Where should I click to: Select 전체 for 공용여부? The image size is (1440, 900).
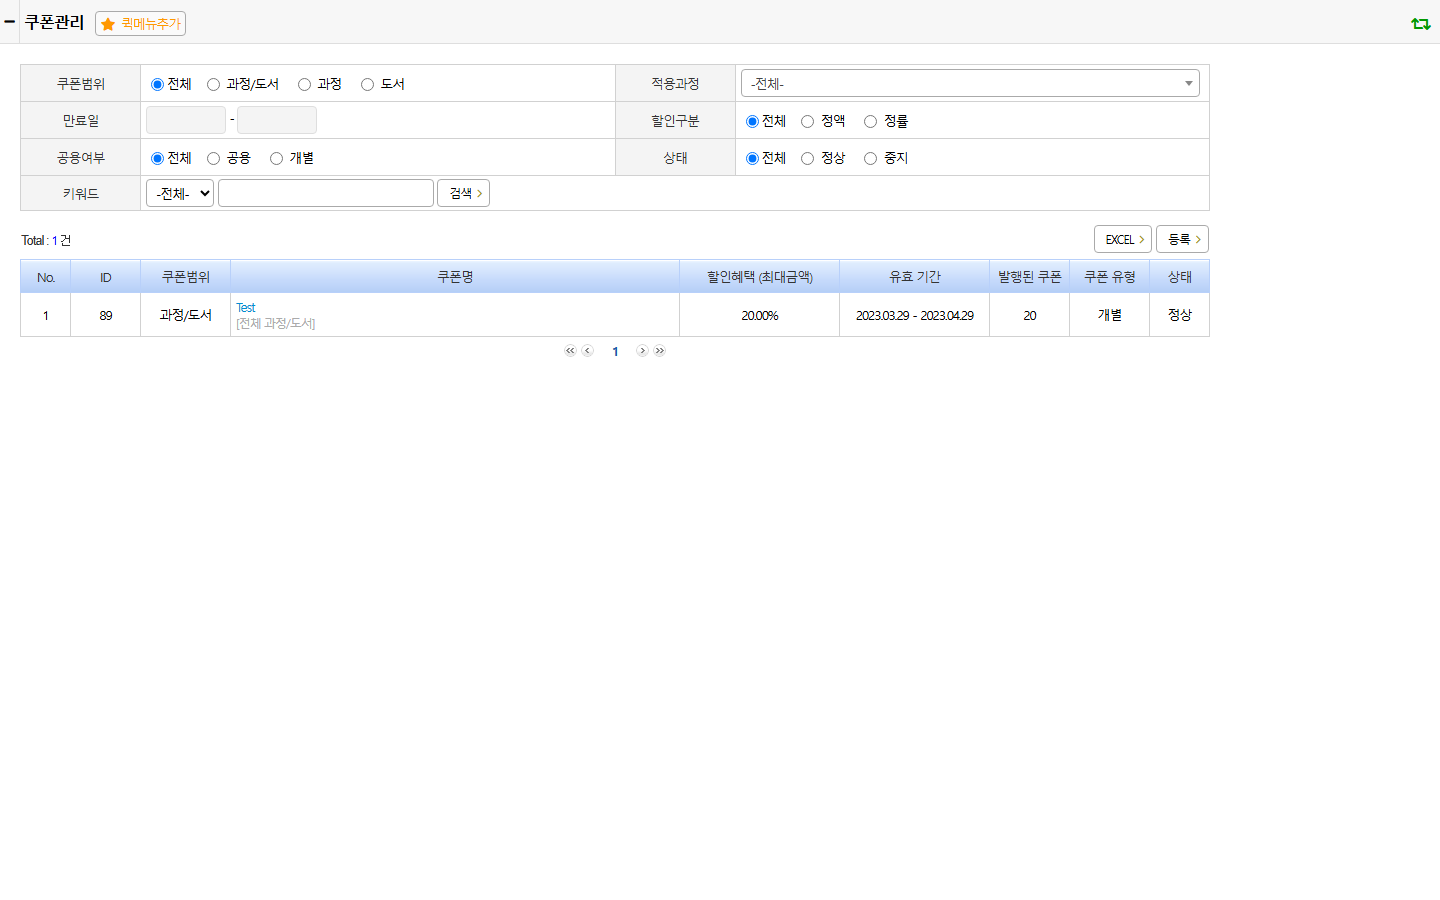(x=157, y=158)
